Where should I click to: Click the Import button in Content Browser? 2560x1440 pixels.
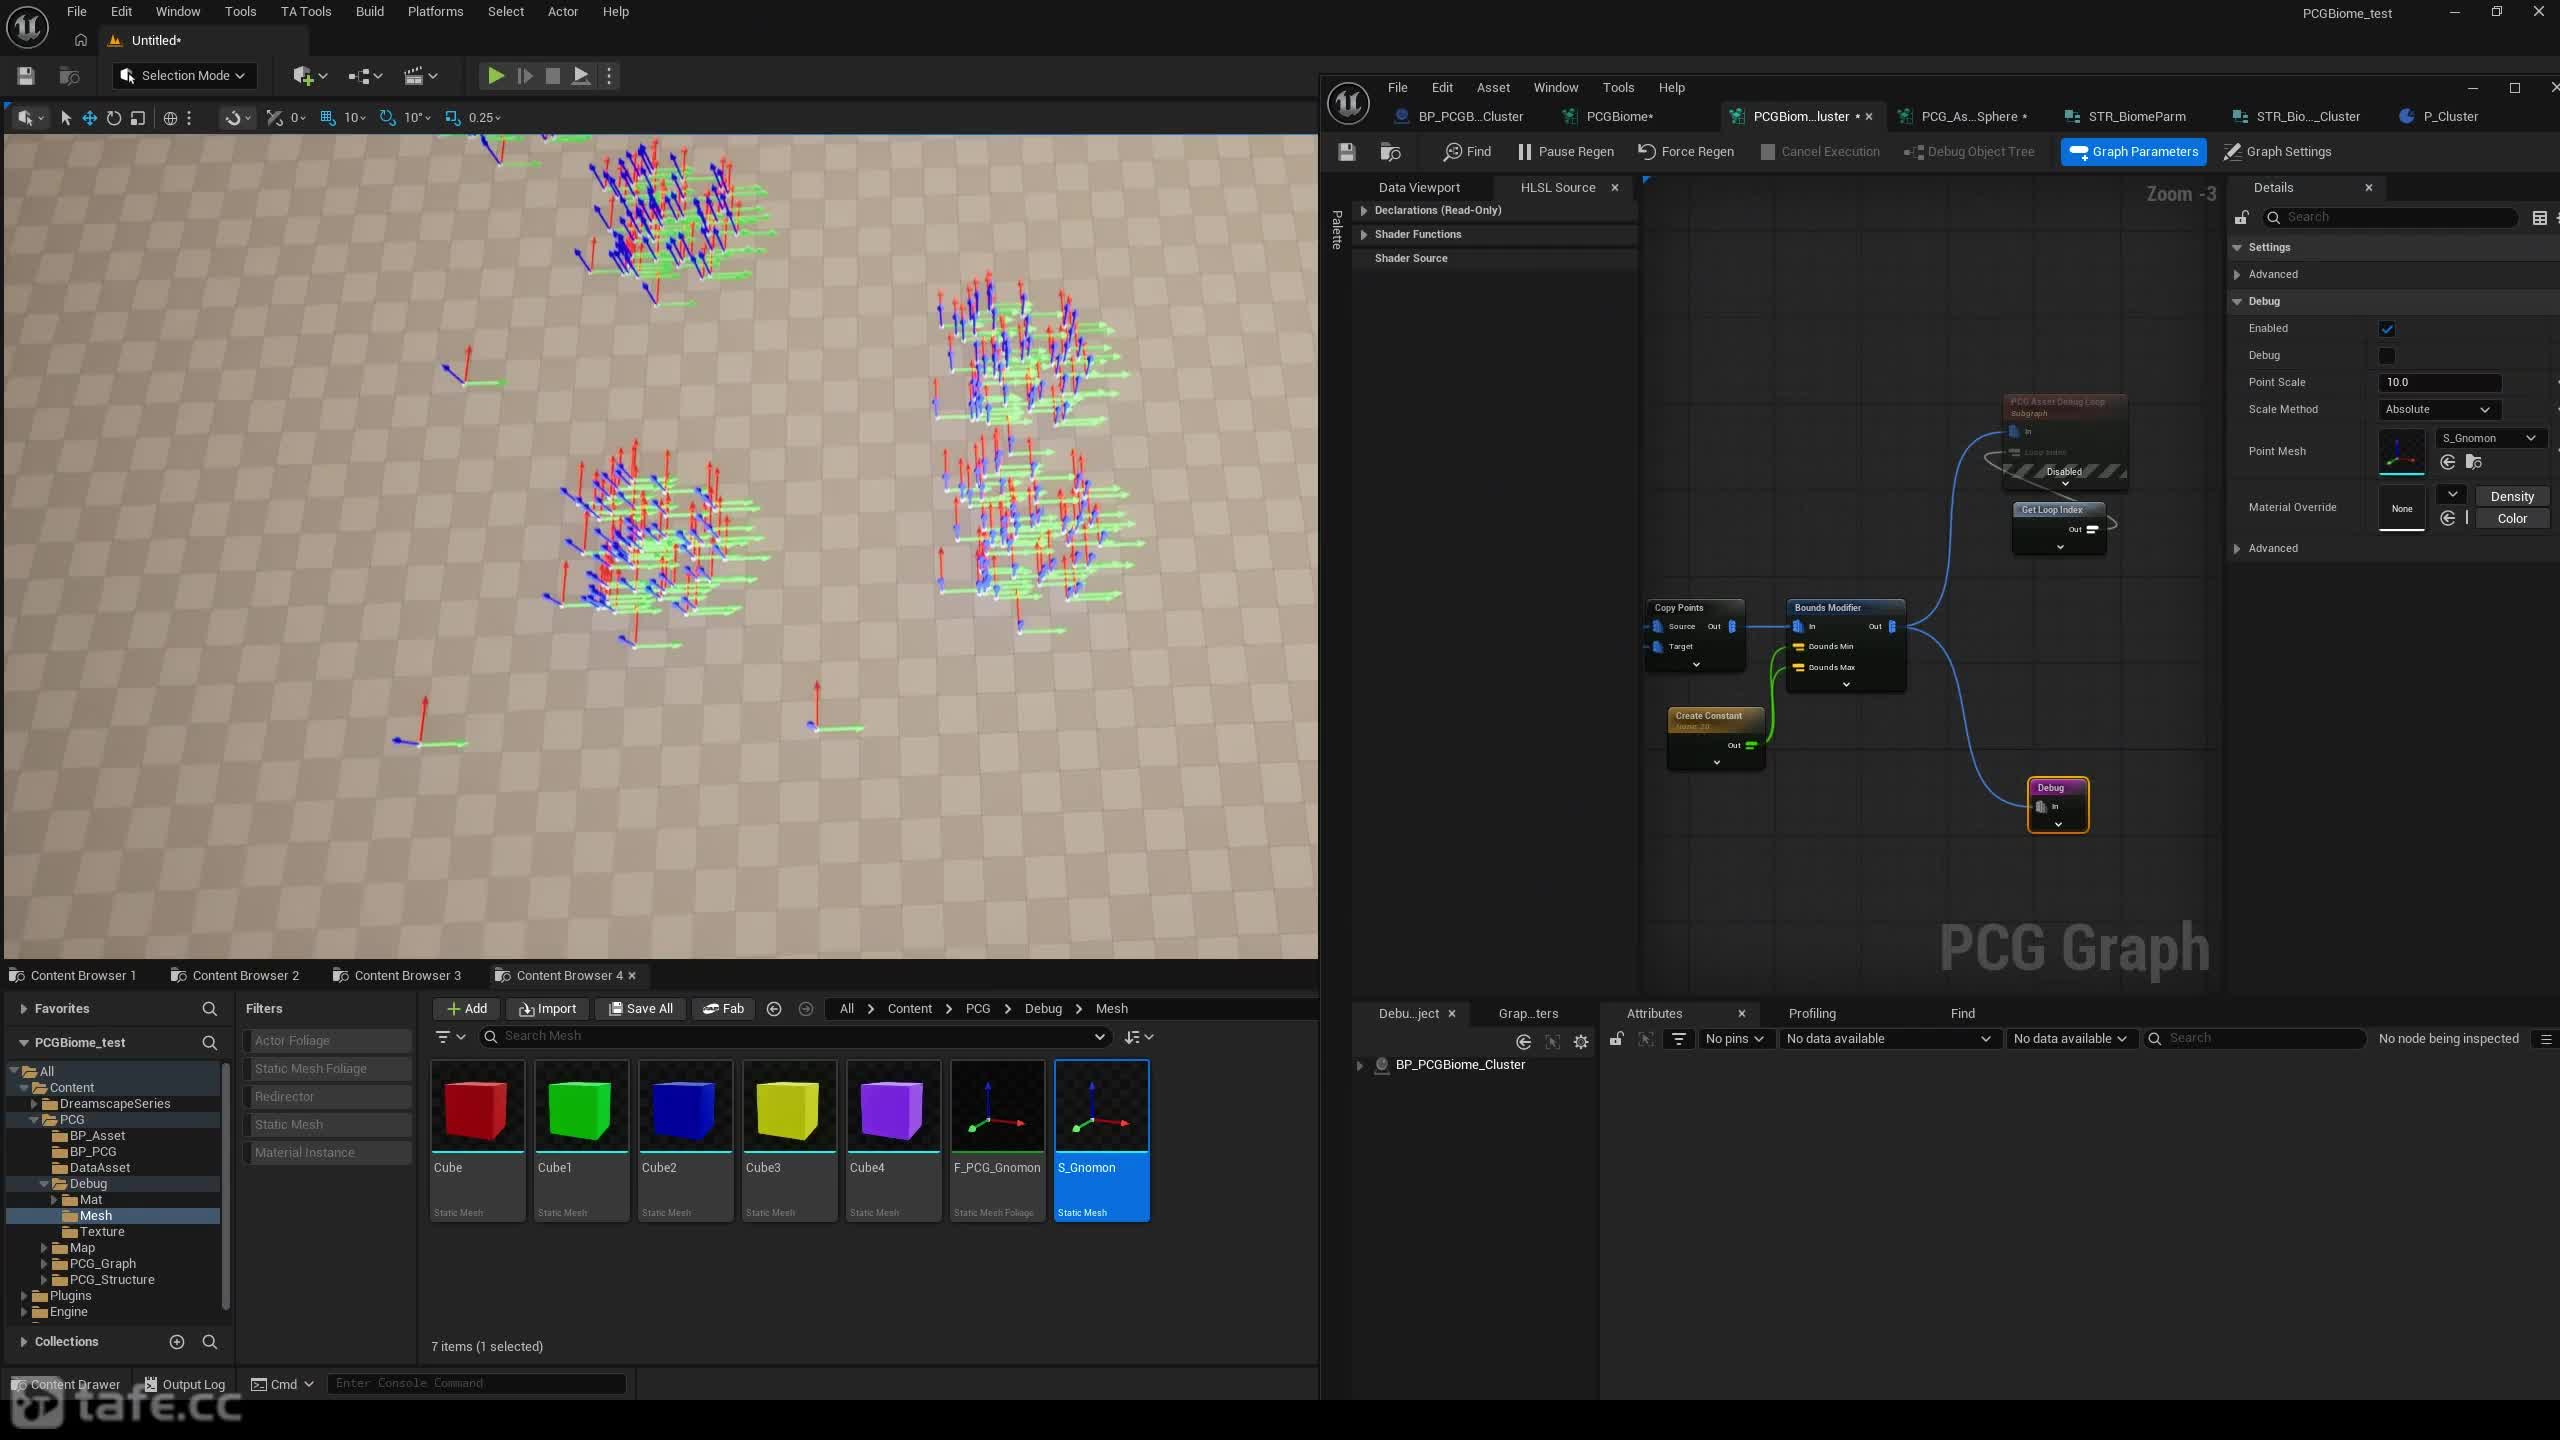coord(547,1009)
